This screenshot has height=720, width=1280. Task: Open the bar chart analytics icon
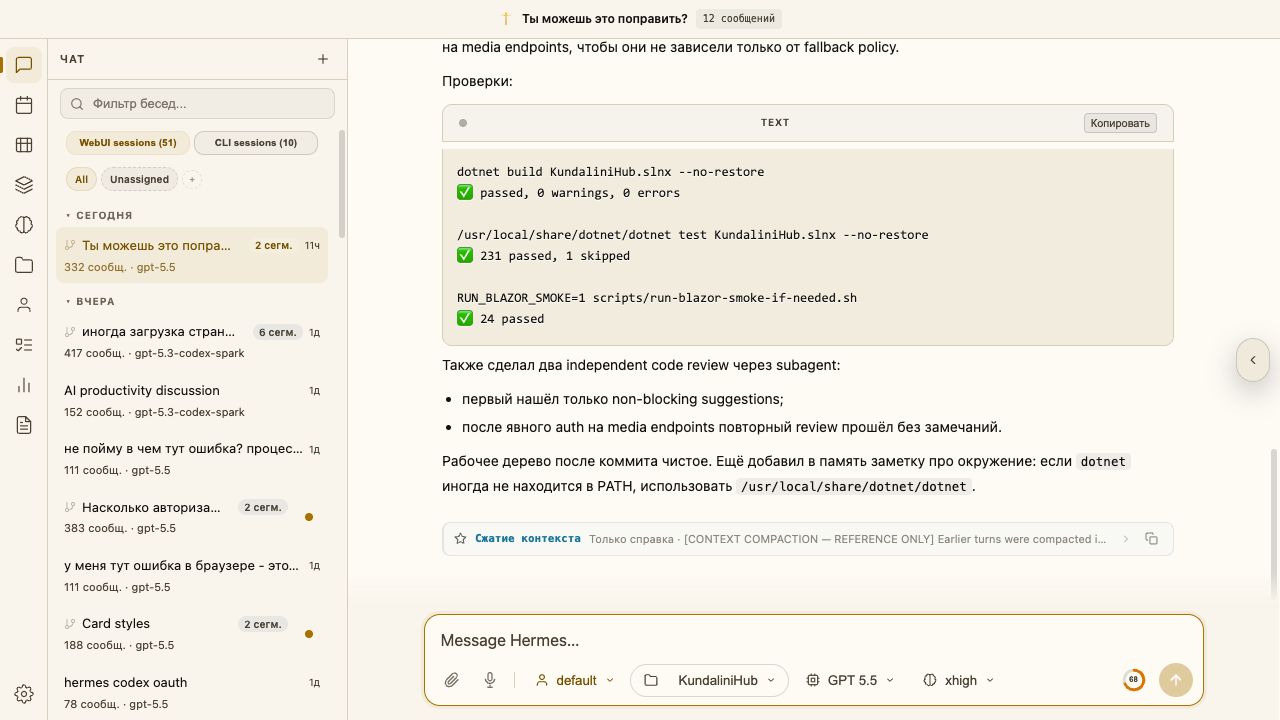click(24, 385)
